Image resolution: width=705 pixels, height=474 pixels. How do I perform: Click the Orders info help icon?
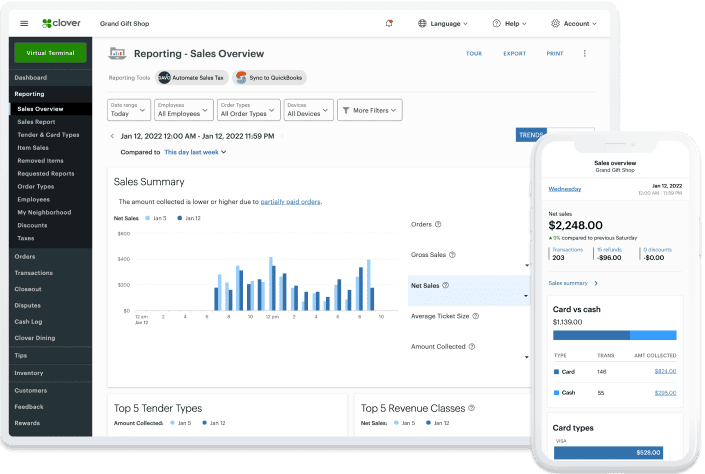pyautogui.click(x=438, y=224)
